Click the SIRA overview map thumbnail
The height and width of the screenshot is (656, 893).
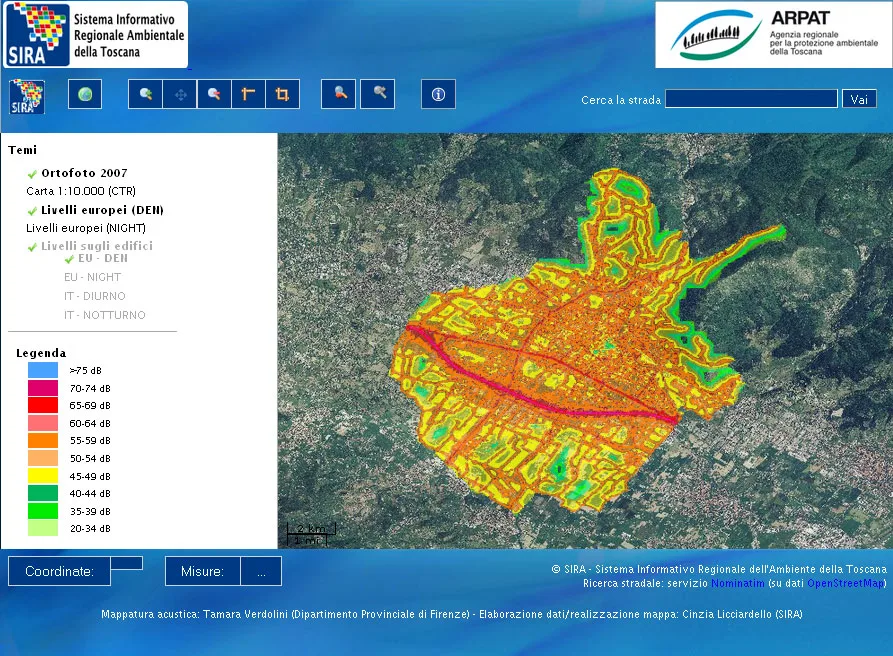(26, 97)
